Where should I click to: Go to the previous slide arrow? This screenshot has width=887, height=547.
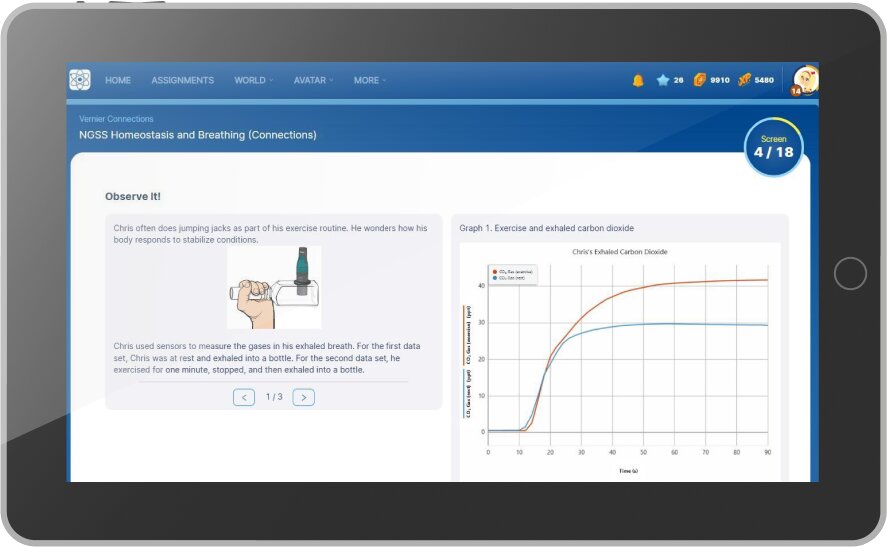tap(244, 397)
